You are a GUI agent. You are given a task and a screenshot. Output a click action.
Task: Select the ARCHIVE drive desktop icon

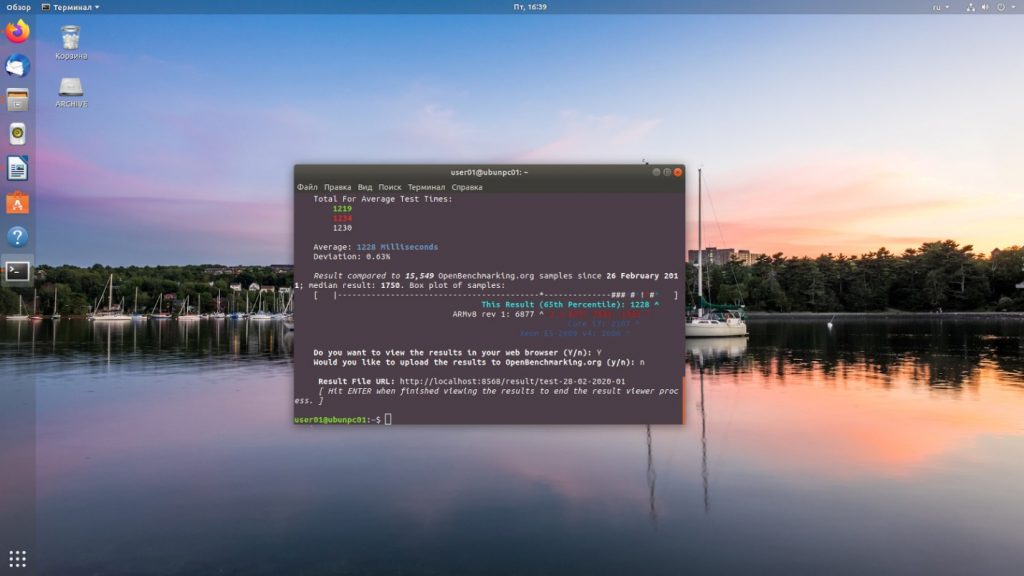pos(71,92)
